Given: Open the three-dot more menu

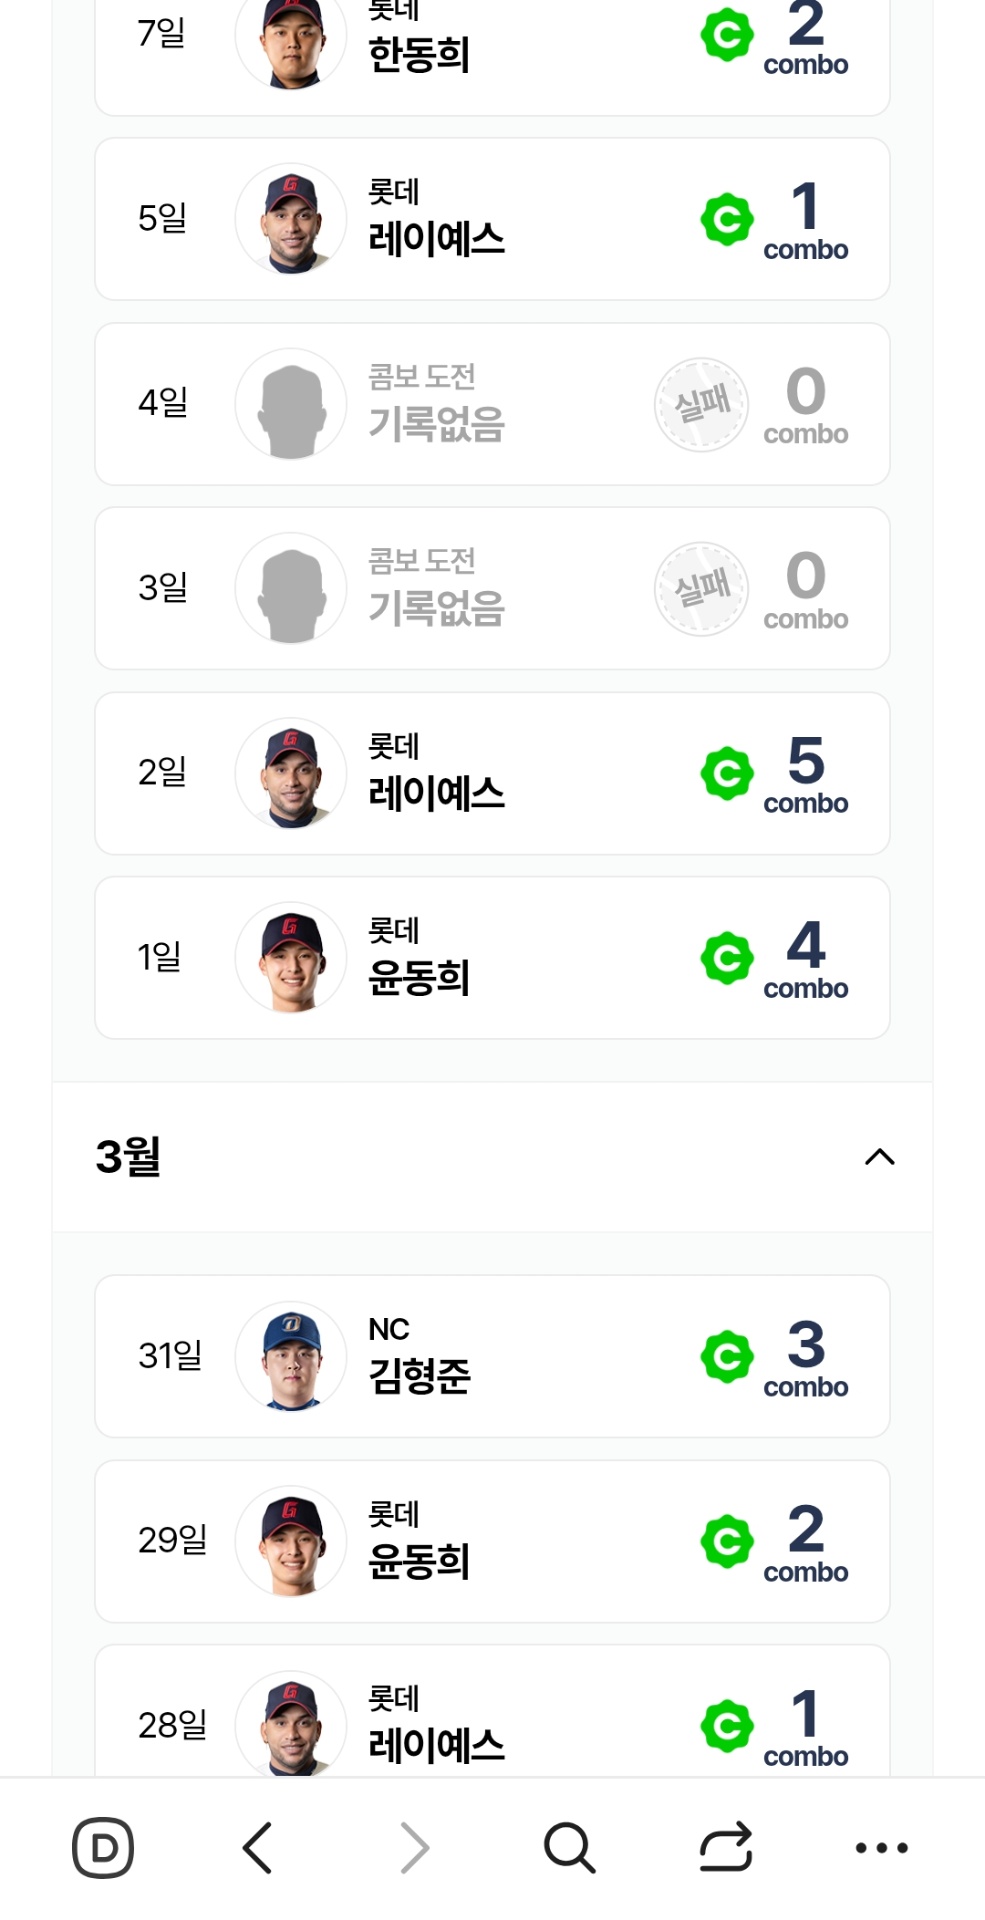Looking at the screenshot, I should click(x=881, y=1847).
